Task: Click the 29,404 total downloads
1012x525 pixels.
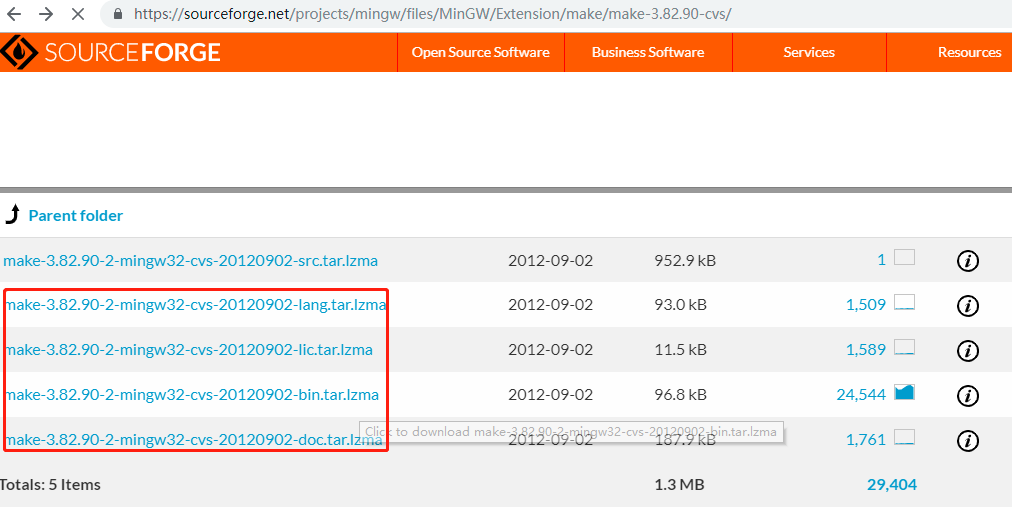Action: point(891,484)
